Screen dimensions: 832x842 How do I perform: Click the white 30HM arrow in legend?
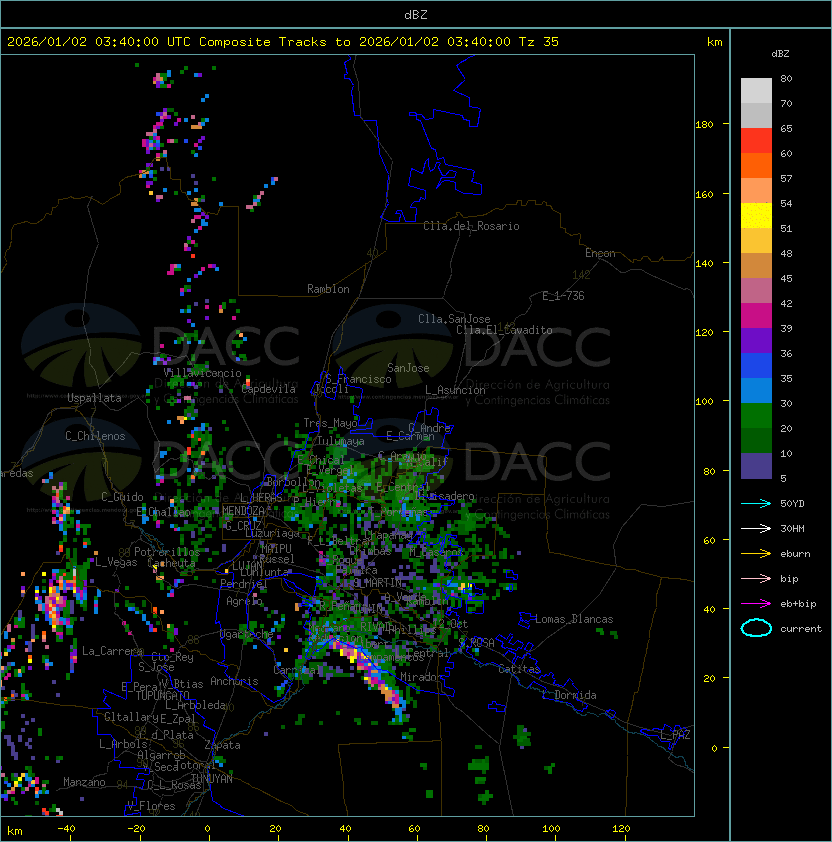point(756,528)
